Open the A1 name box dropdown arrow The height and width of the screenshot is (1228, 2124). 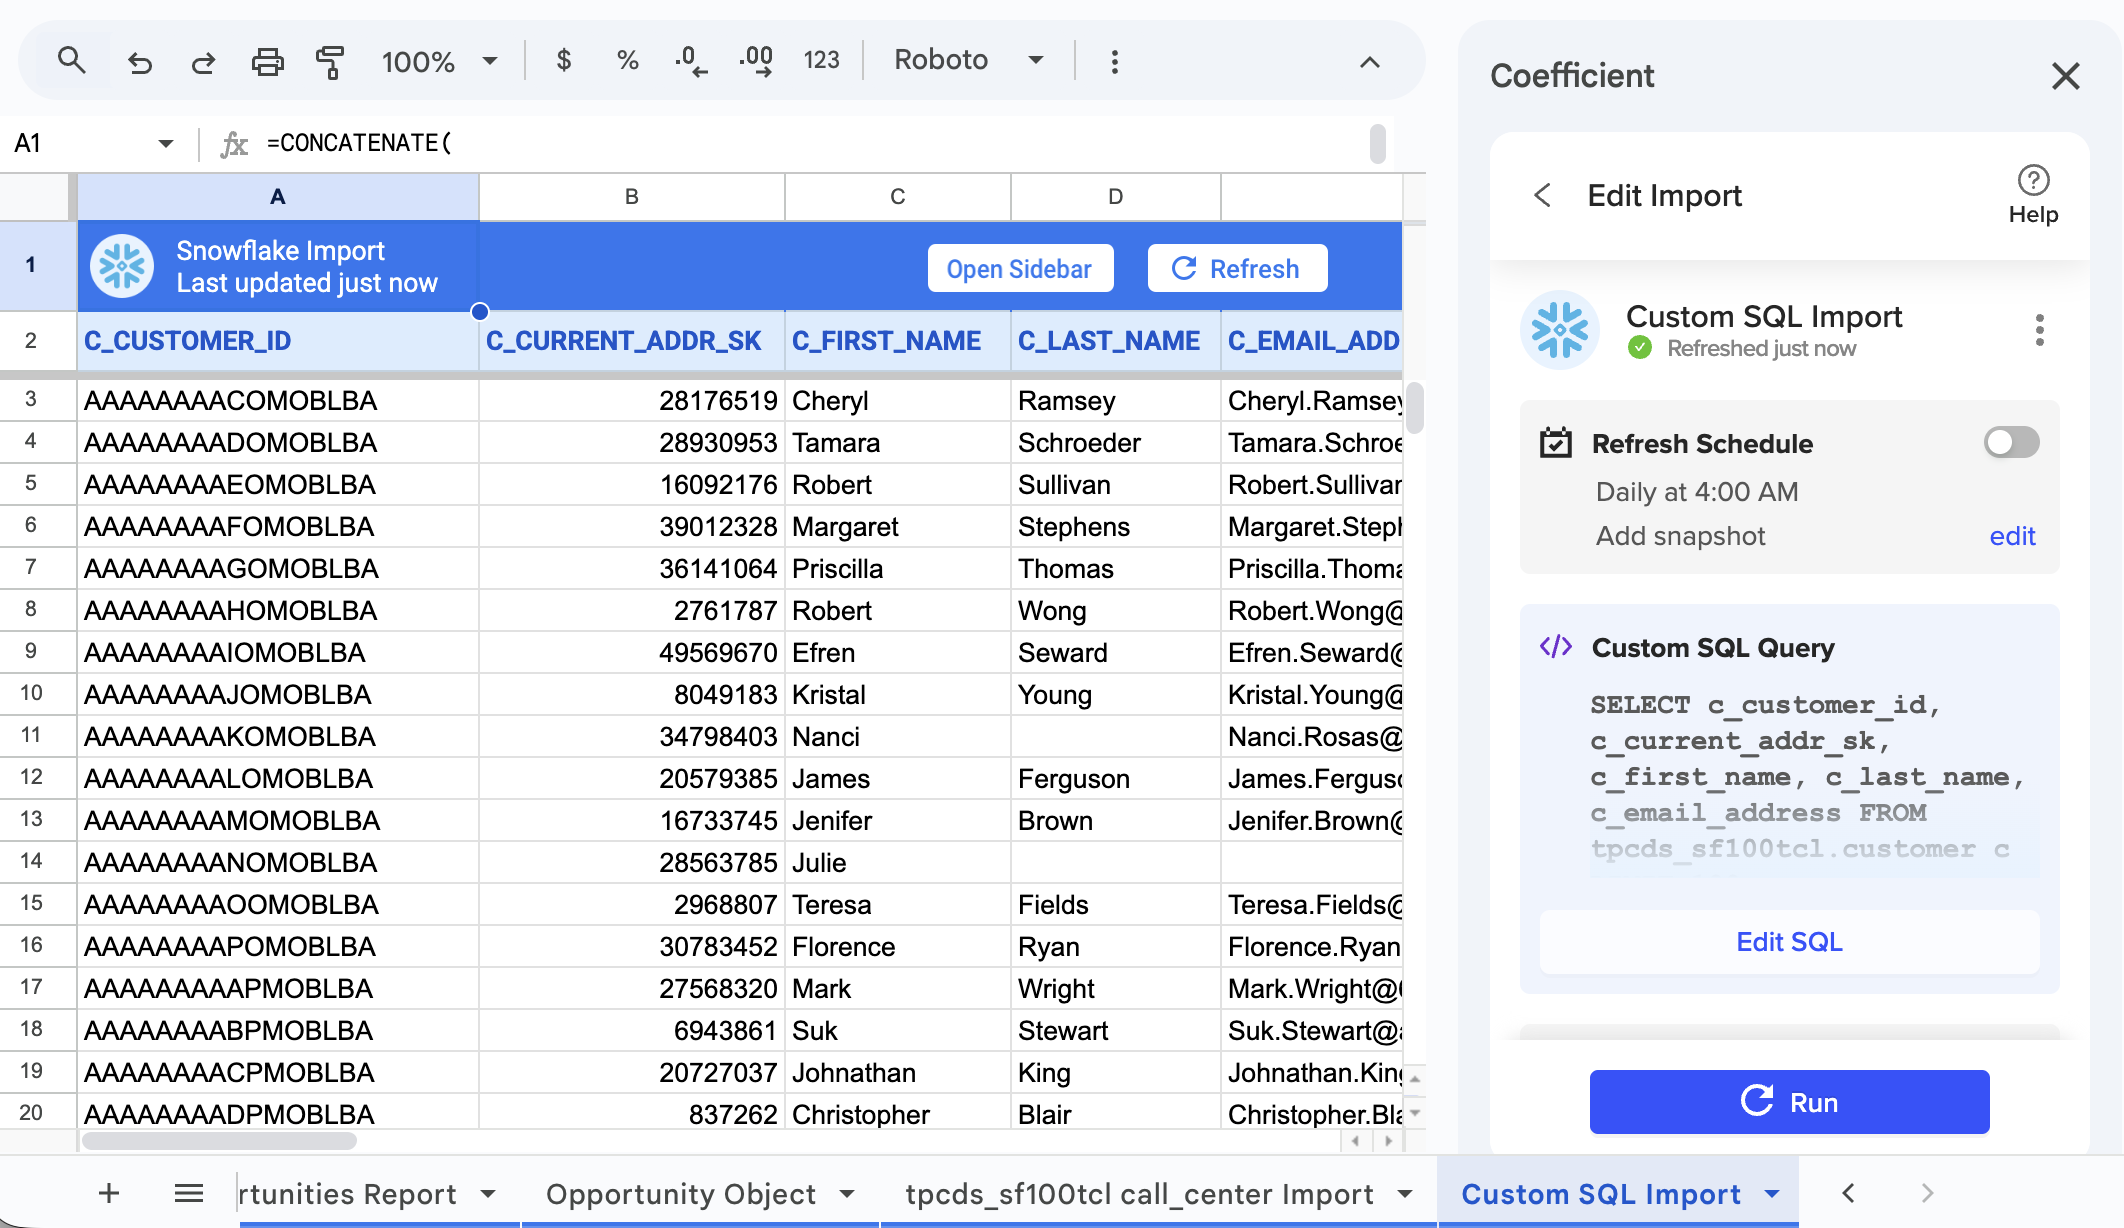point(166,144)
